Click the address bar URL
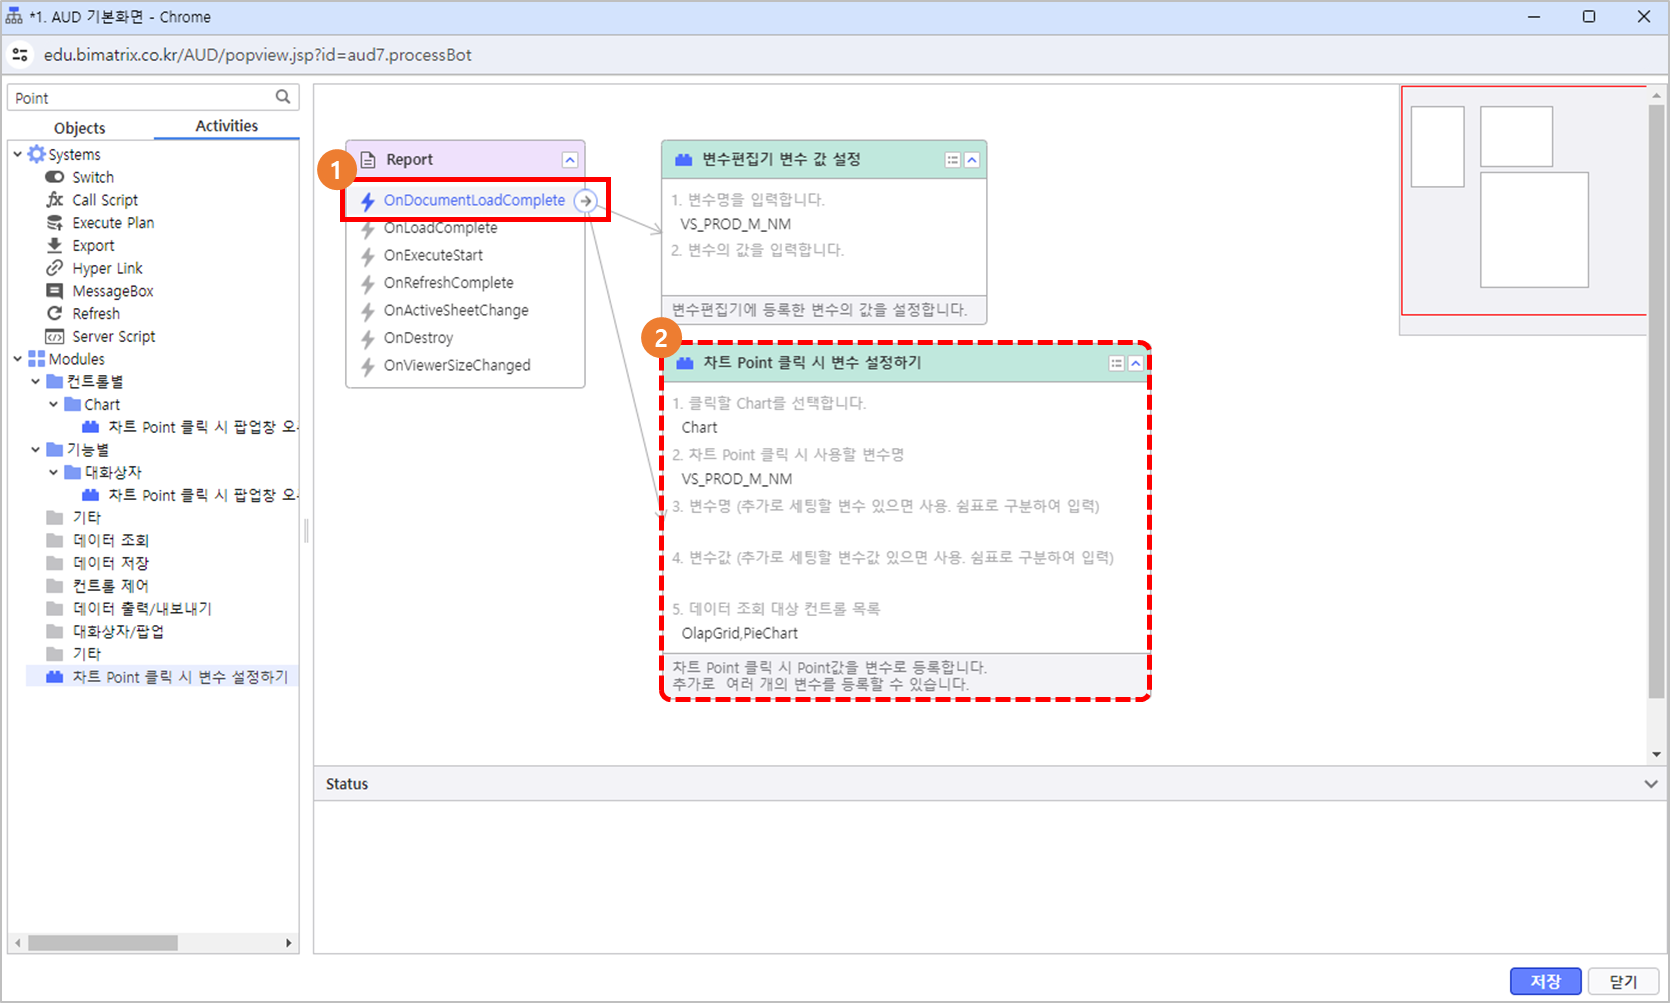The width and height of the screenshot is (1670, 1003). tap(257, 55)
